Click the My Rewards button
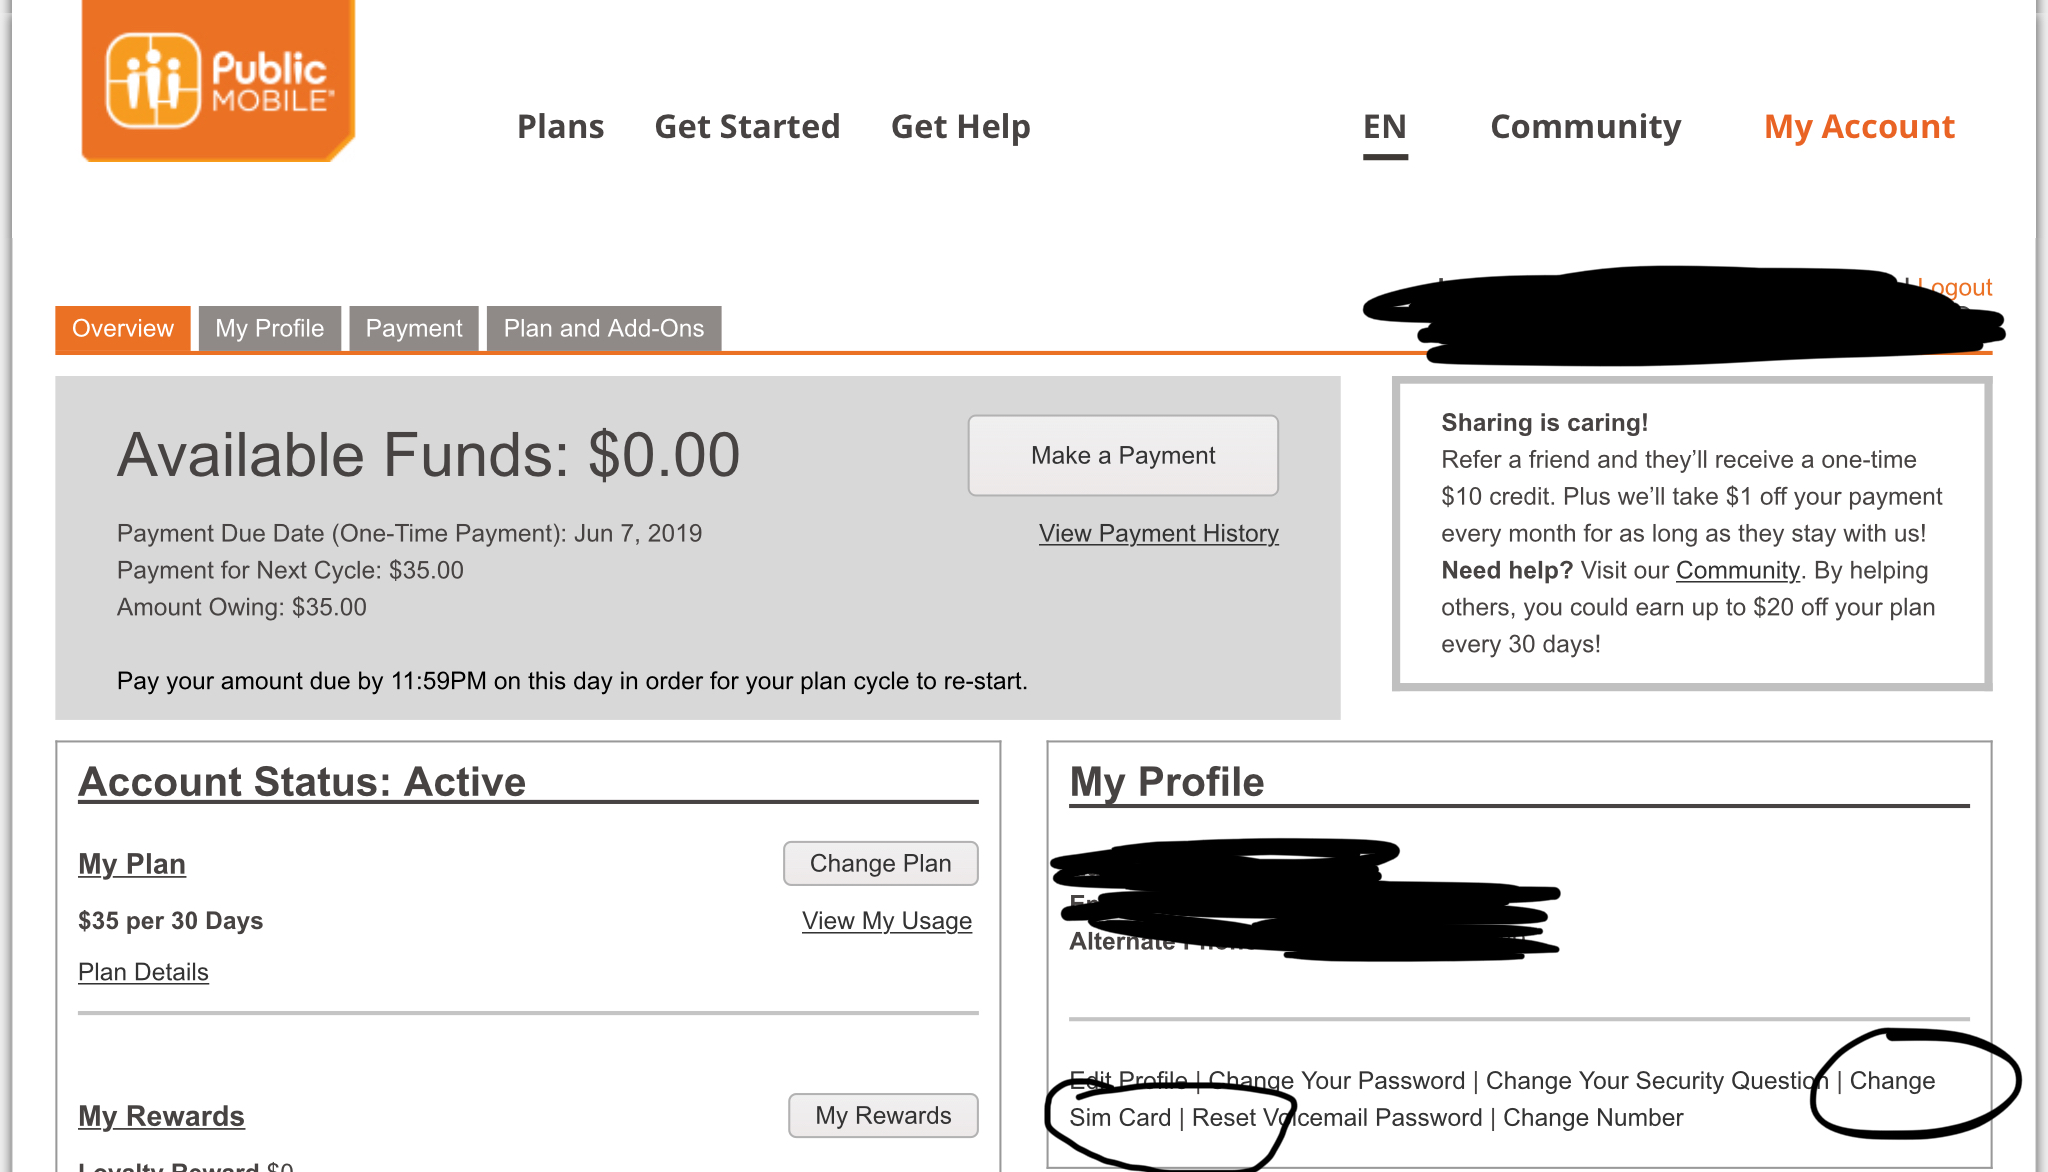Screen dimensions: 2048x1172 [883, 1116]
